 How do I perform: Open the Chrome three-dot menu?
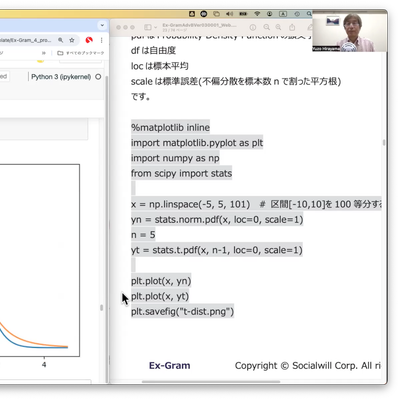point(101,40)
